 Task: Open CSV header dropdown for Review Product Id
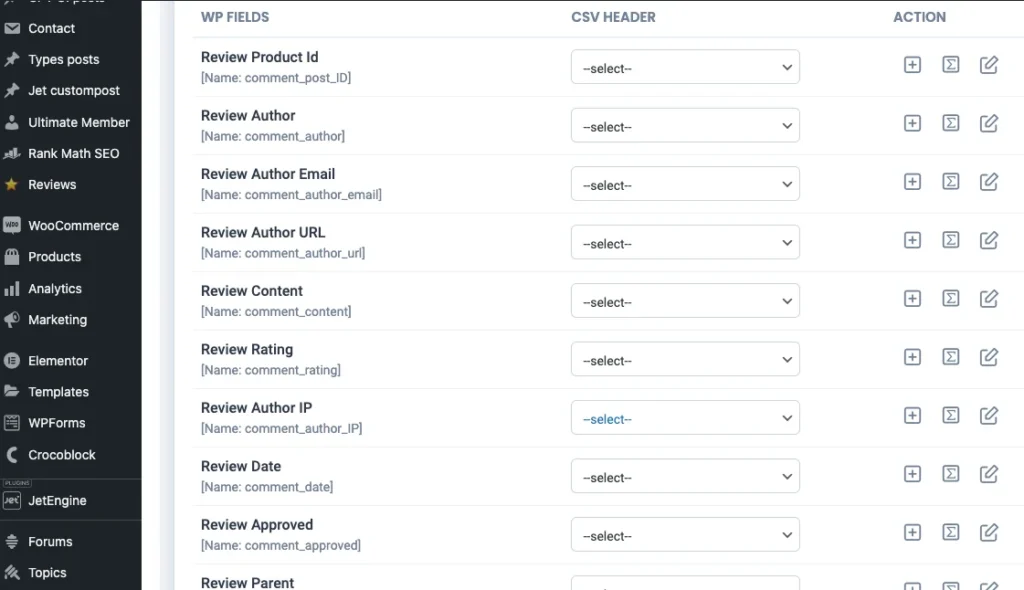[685, 68]
